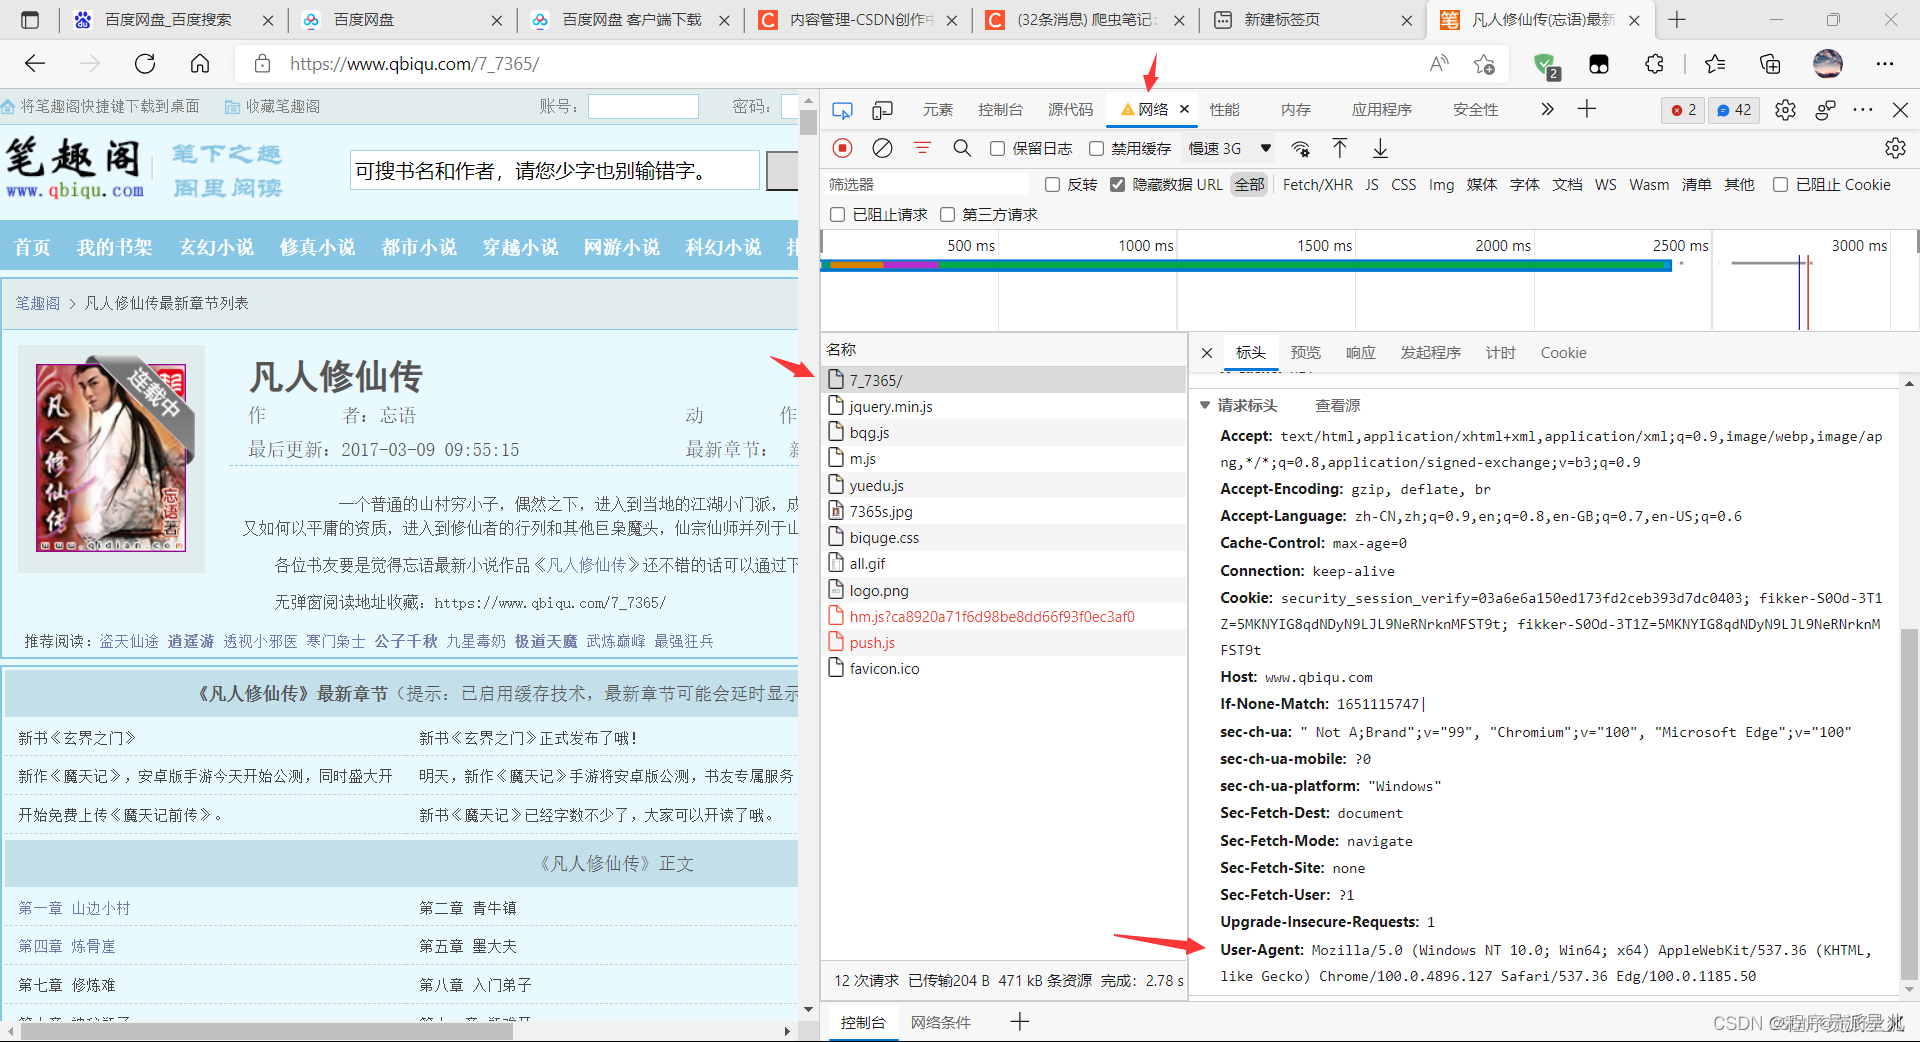
Task: Open the 慢速 3G throttling dropdown
Action: point(1229,149)
